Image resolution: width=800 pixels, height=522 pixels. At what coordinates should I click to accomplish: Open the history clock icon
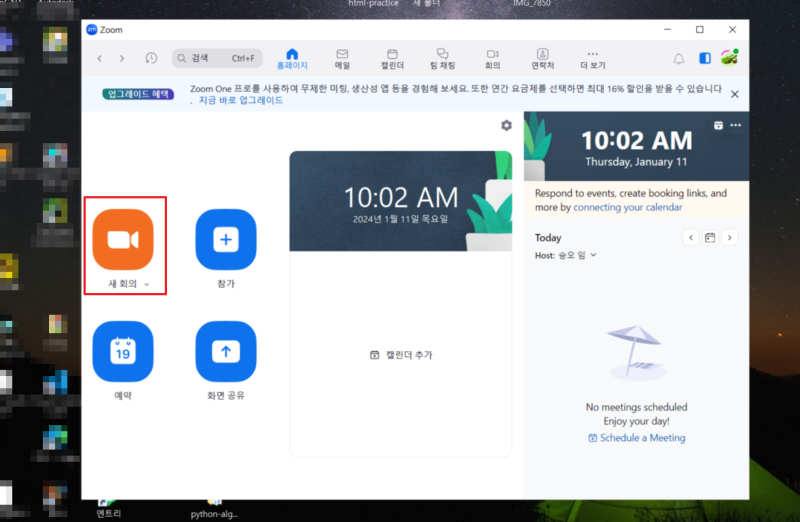pyautogui.click(x=151, y=58)
